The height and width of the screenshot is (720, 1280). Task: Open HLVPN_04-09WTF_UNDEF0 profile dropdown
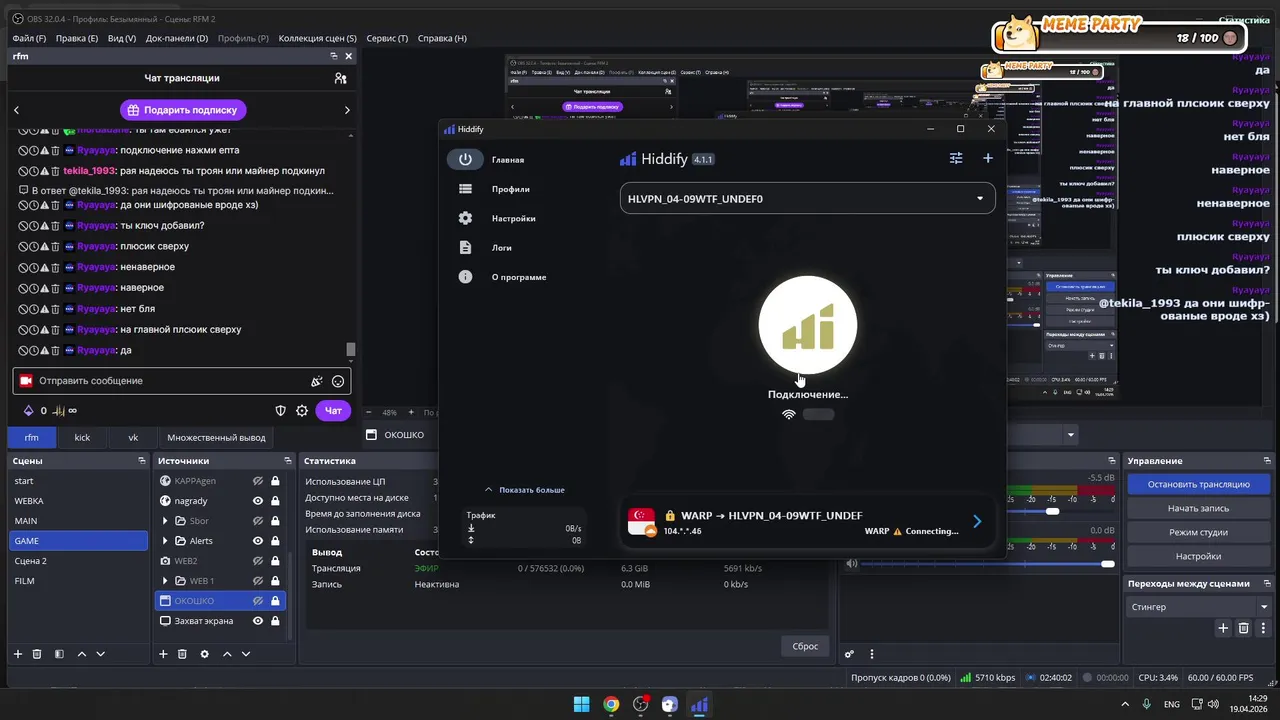[x=807, y=198]
